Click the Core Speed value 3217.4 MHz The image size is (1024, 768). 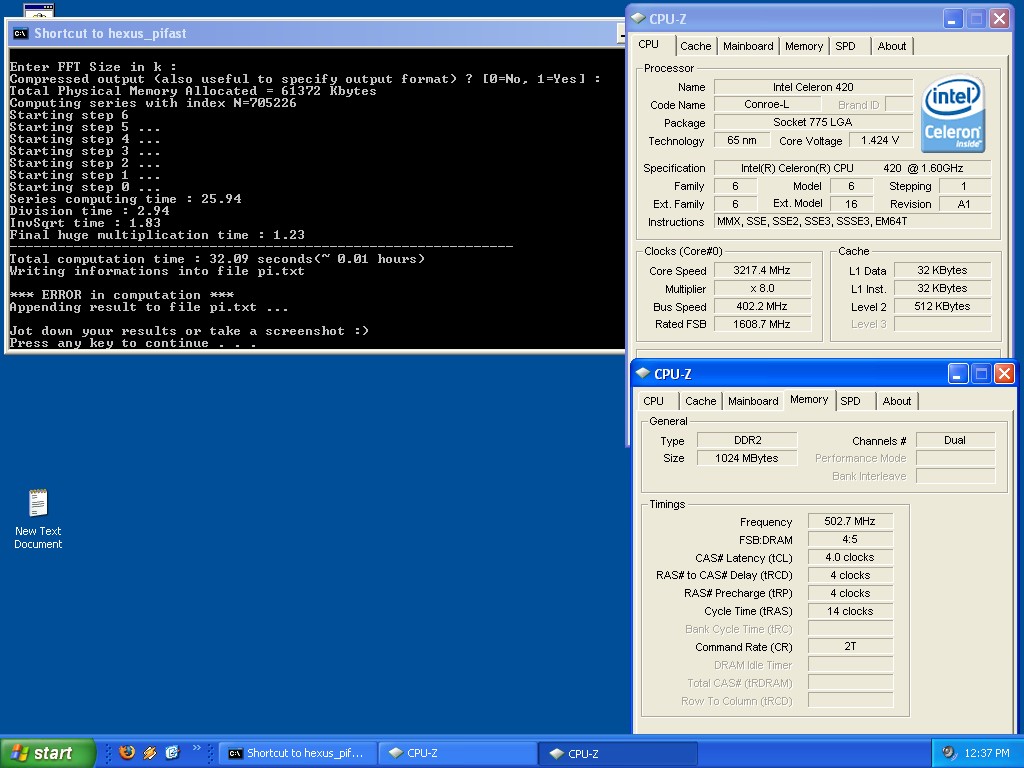coord(762,270)
